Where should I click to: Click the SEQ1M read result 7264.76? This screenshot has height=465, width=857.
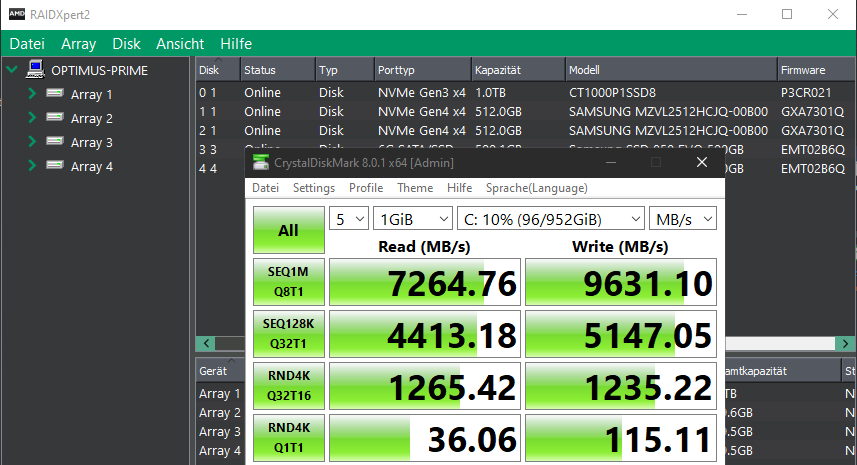click(x=425, y=282)
